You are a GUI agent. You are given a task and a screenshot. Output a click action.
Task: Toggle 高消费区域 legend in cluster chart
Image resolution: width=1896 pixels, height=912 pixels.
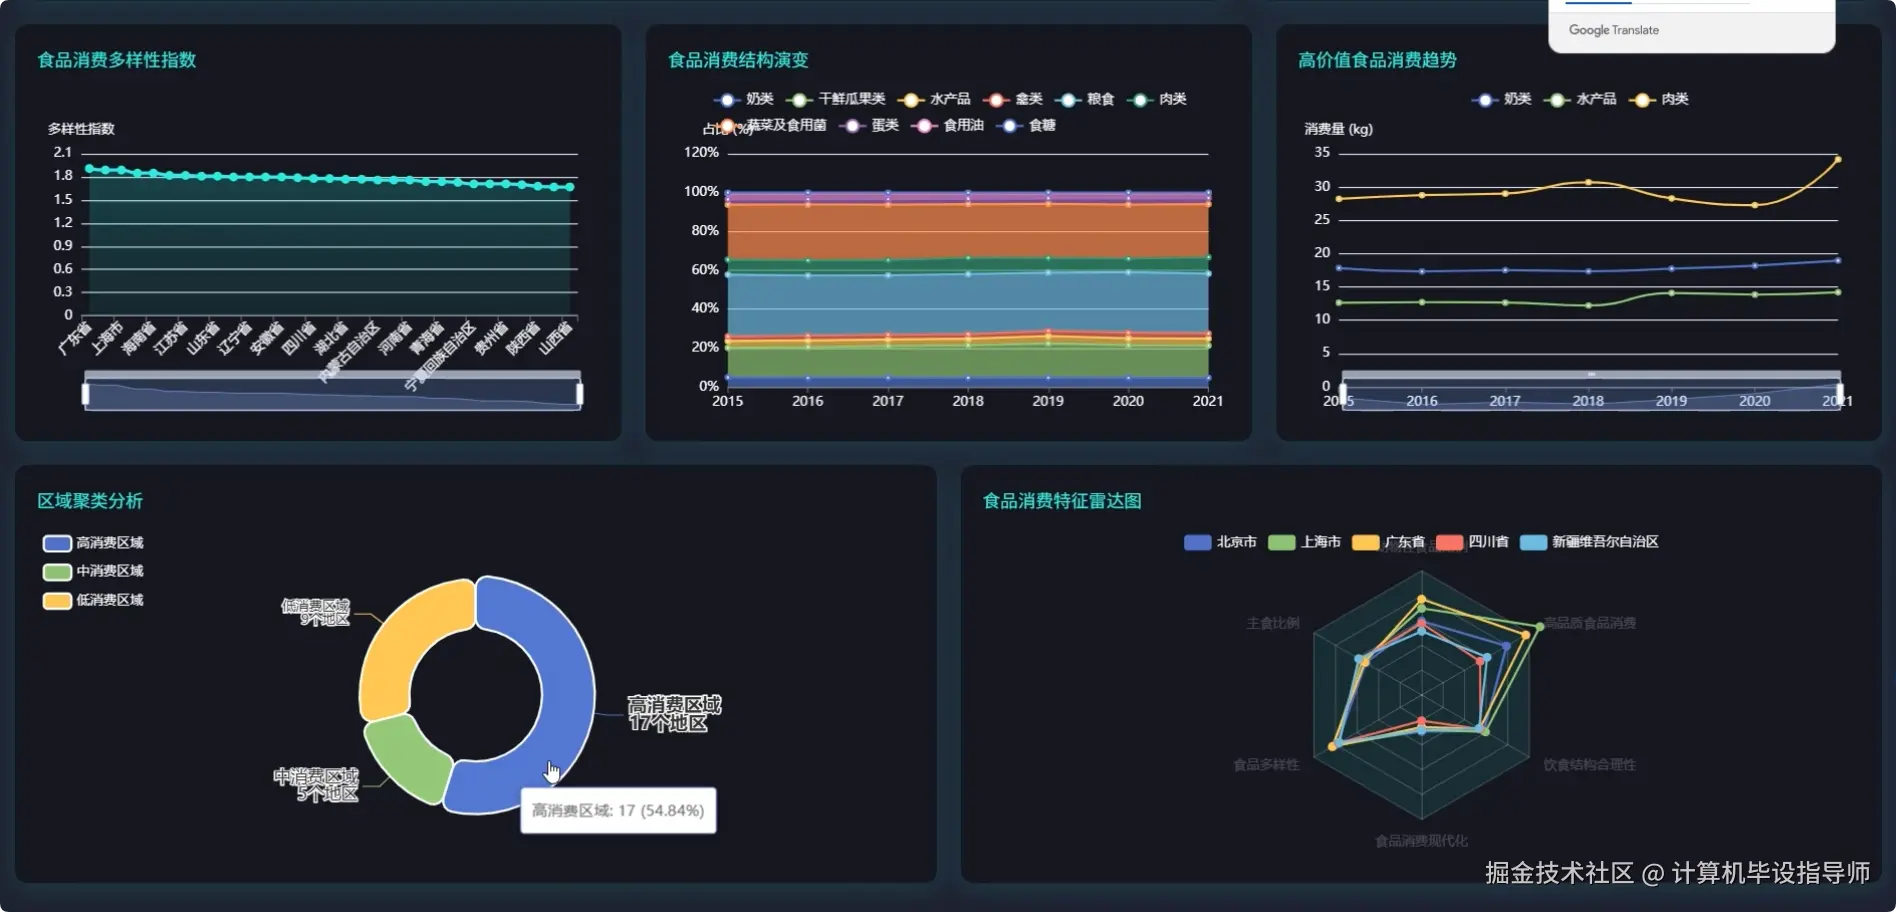tap(93, 543)
